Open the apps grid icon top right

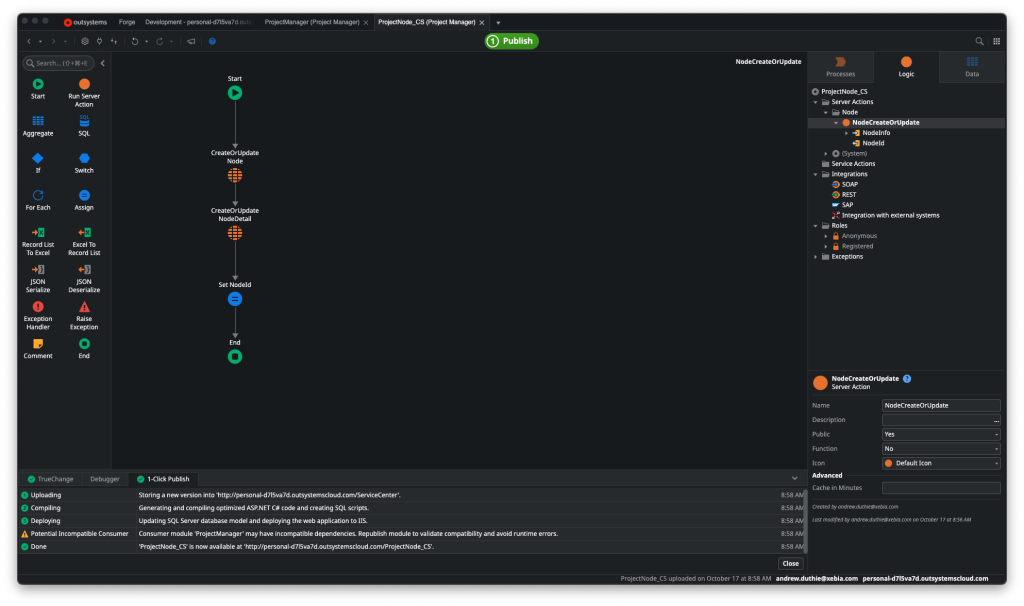click(997, 41)
